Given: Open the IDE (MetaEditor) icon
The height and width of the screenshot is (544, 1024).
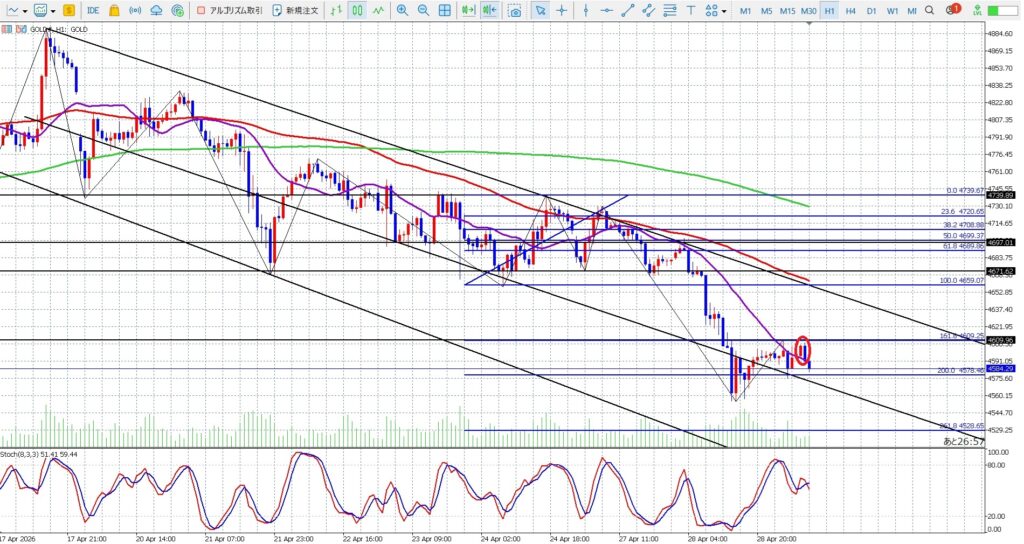Looking at the screenshot, I should coord(93,10).
